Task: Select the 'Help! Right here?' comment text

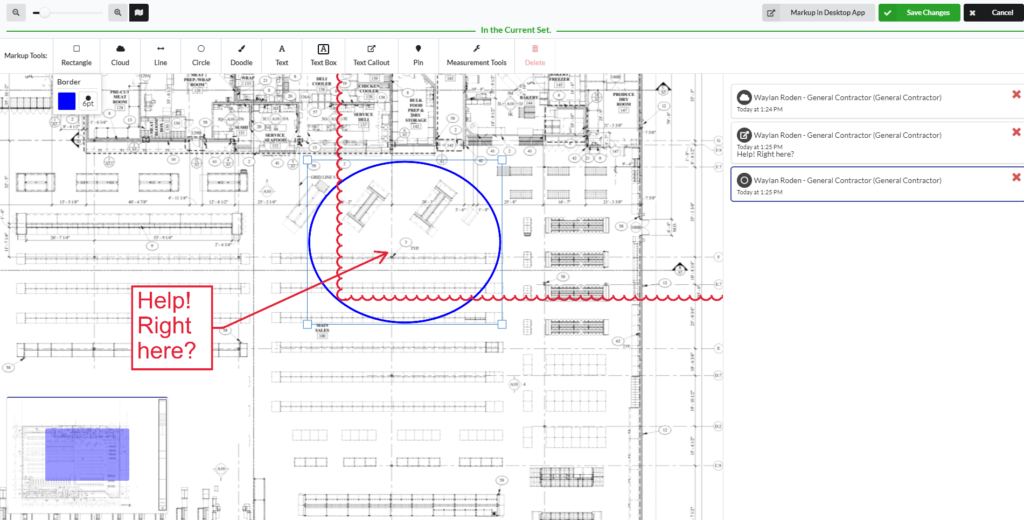Action: tap(765, 155)
